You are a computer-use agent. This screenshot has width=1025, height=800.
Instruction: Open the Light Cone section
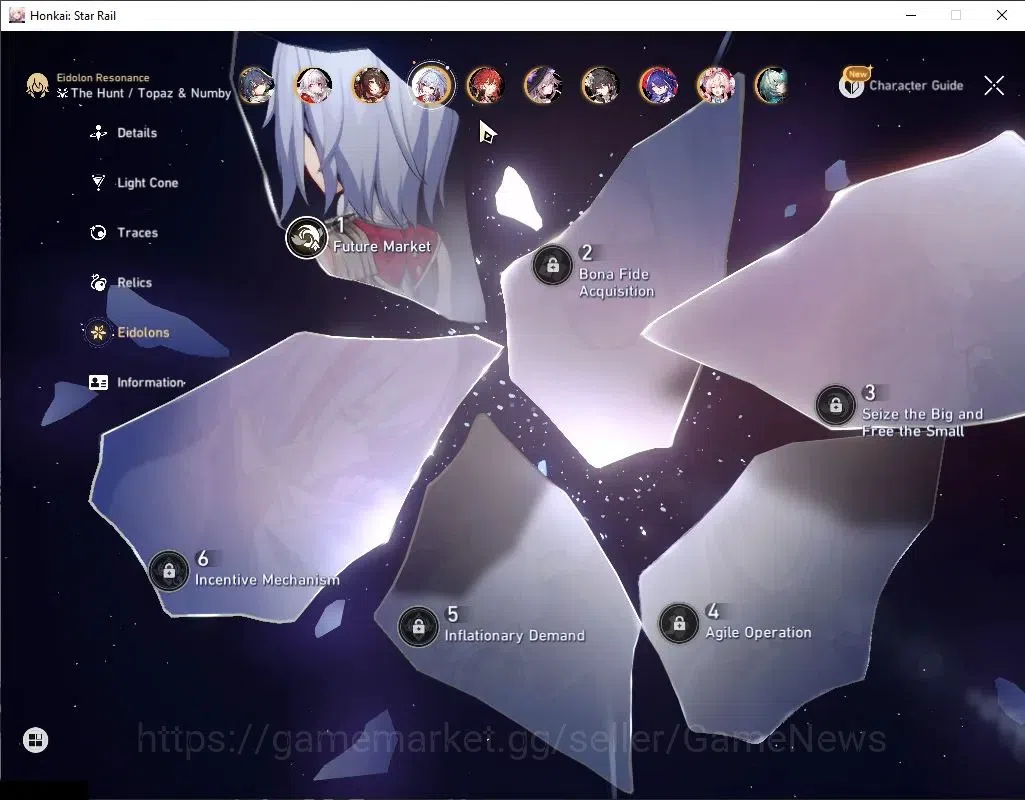click(x=134, y=182)
